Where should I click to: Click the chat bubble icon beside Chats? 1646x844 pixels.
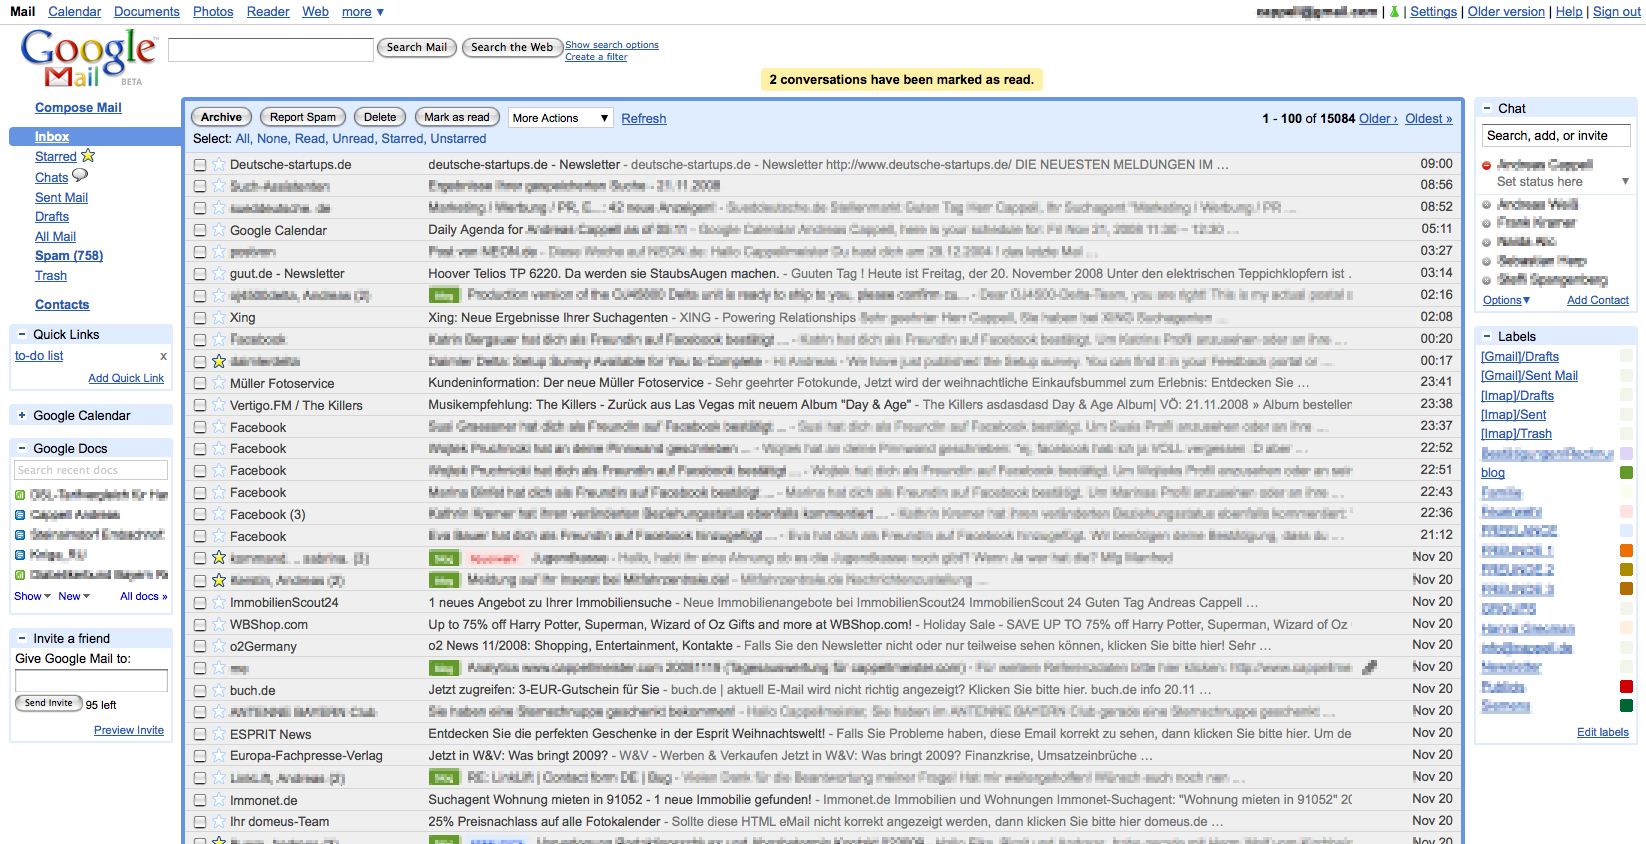coord(80,176)
